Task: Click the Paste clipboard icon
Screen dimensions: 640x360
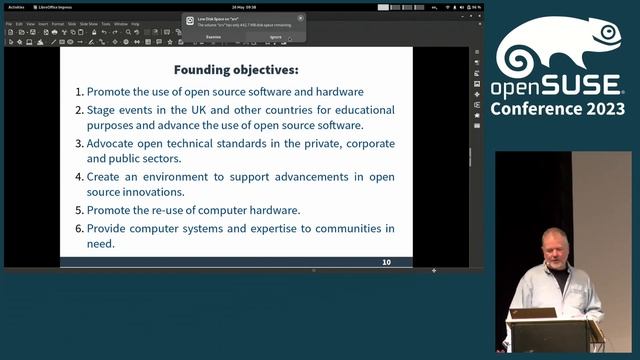Action: (x=81, y=32)
